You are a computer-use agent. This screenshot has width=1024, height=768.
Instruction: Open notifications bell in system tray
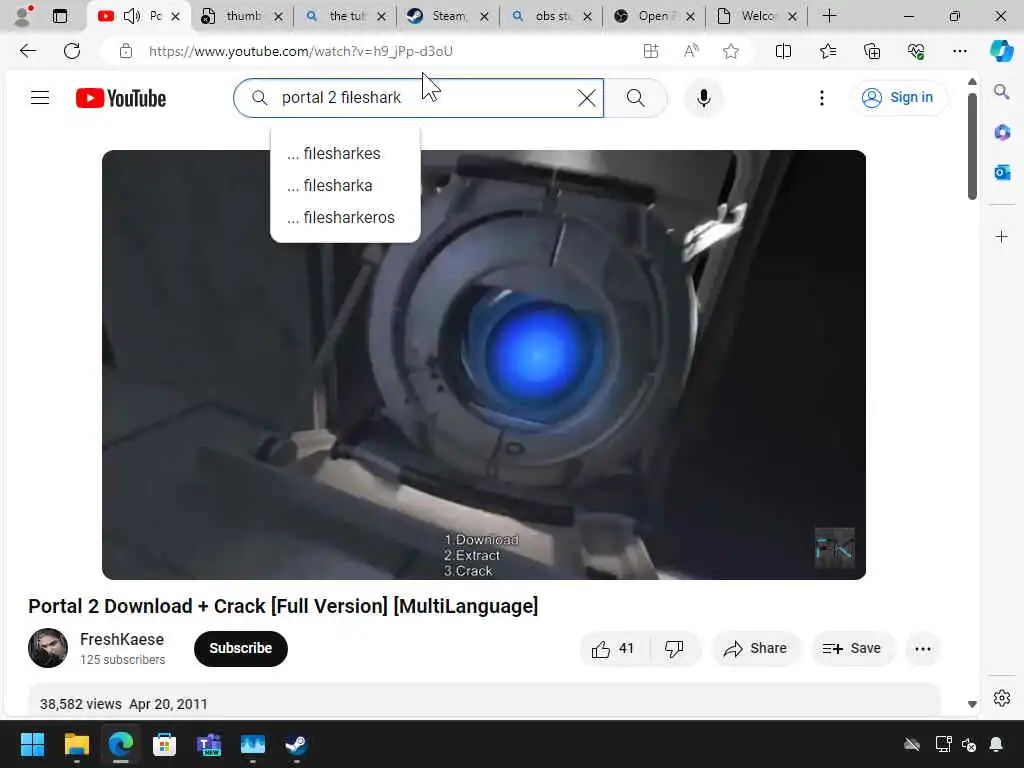click(996, 744)
